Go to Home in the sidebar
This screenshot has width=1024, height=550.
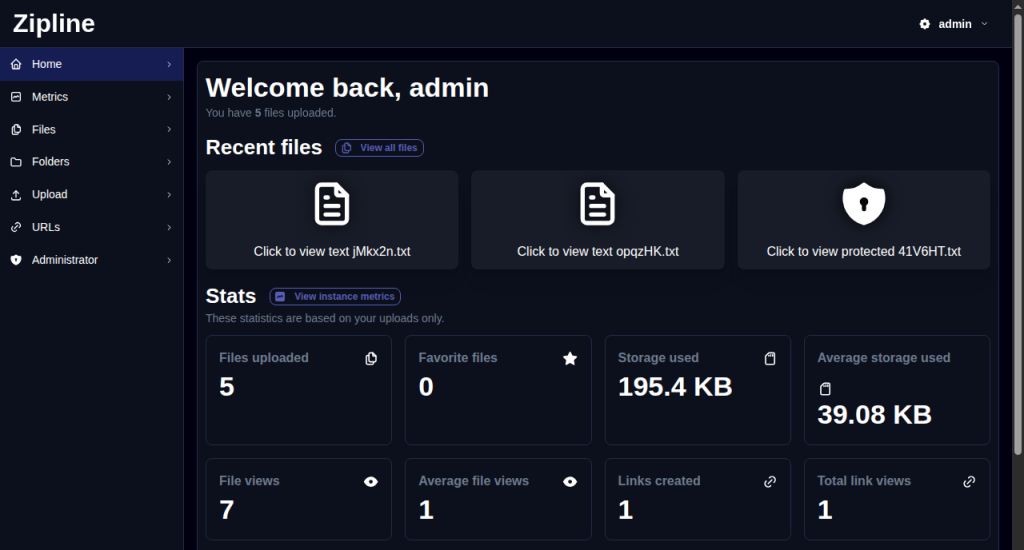[91, 64]
